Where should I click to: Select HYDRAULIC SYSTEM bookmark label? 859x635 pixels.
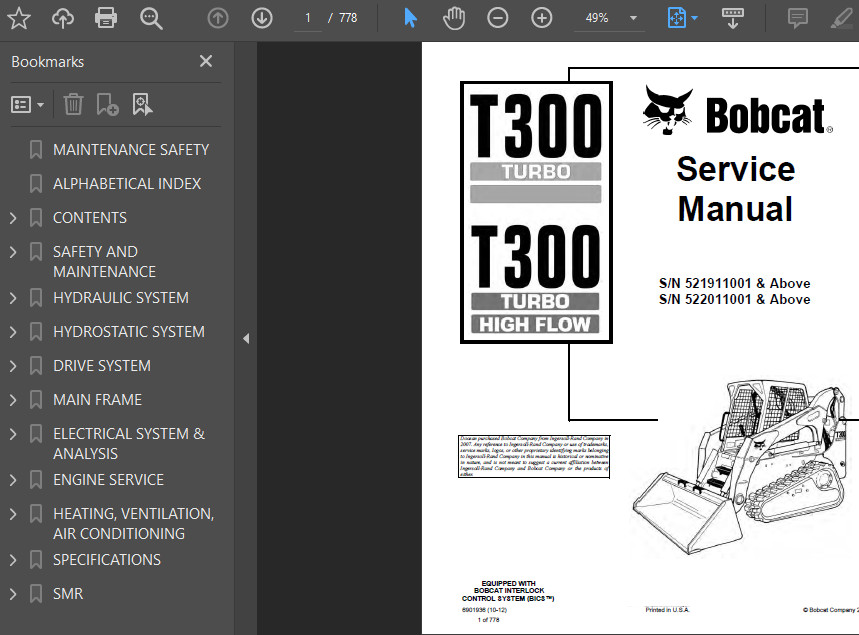[121, 298]
